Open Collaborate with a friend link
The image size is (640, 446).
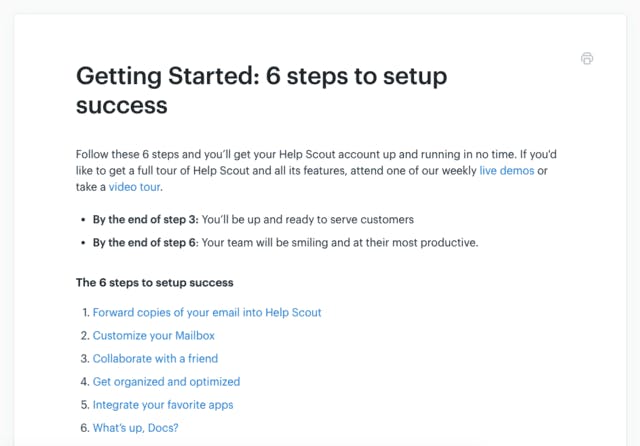coord(155,359)
